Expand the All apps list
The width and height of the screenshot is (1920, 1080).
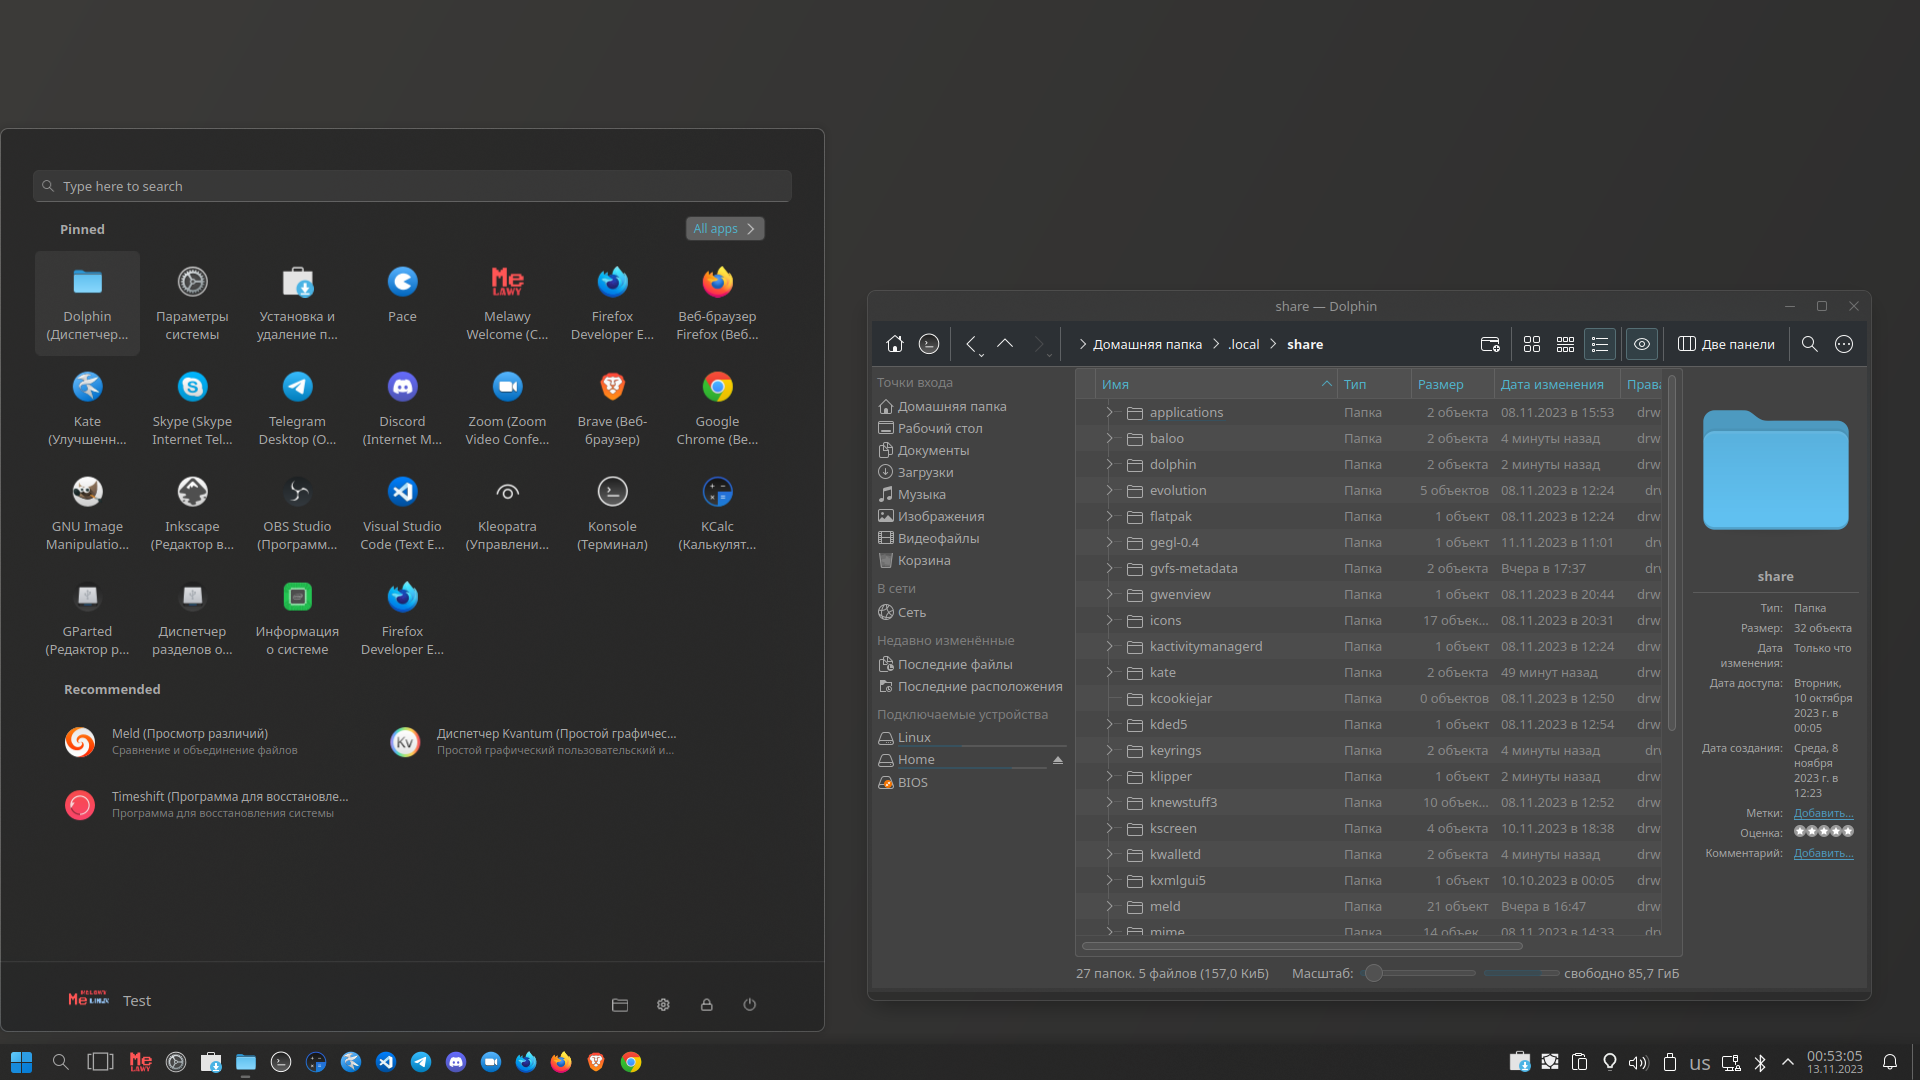(x=724, y=229)
